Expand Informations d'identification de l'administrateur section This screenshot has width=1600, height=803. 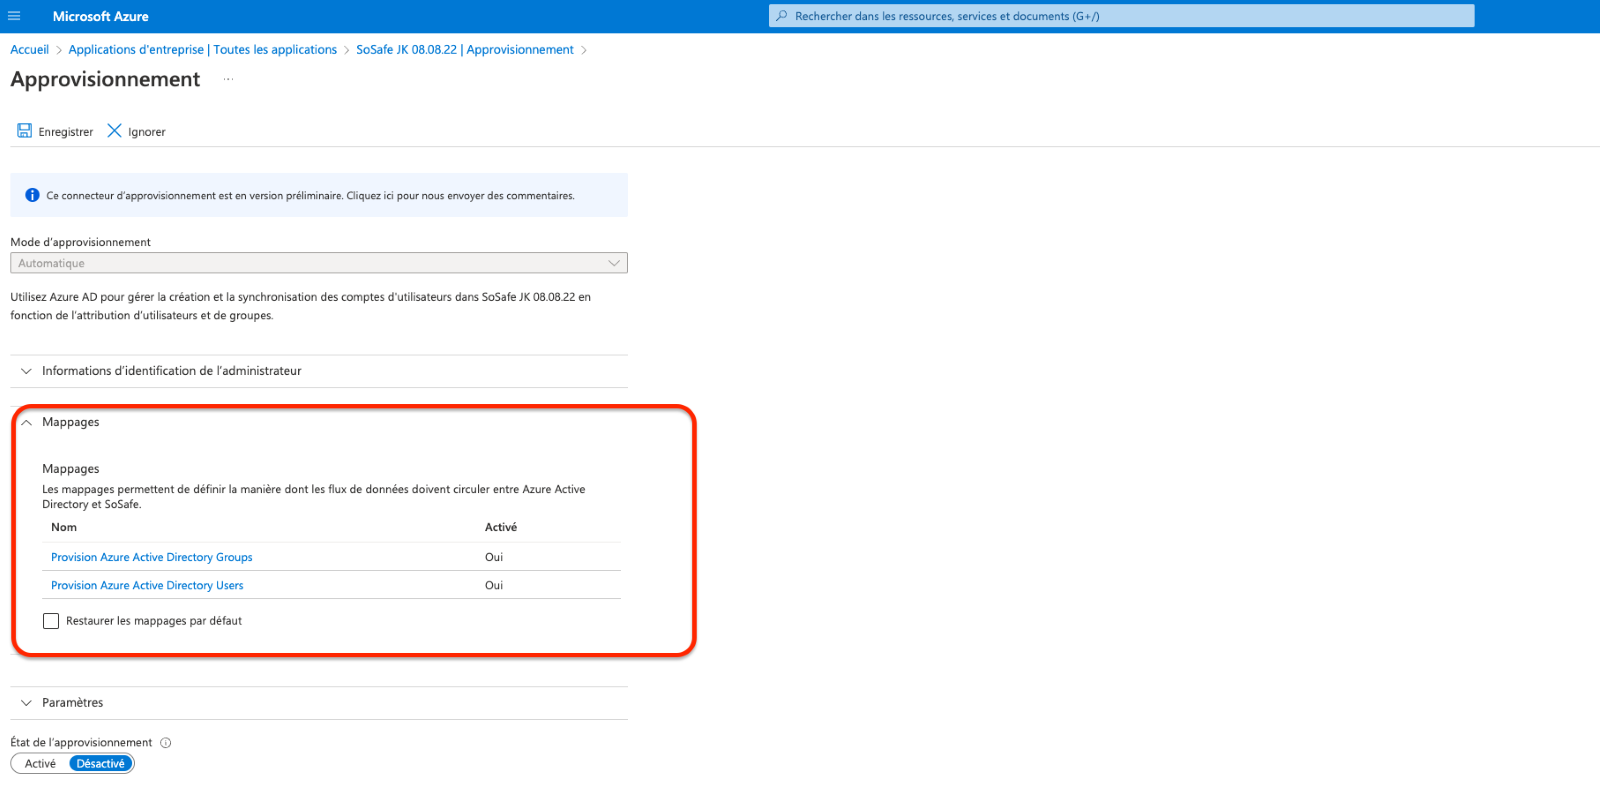(171, 371)
